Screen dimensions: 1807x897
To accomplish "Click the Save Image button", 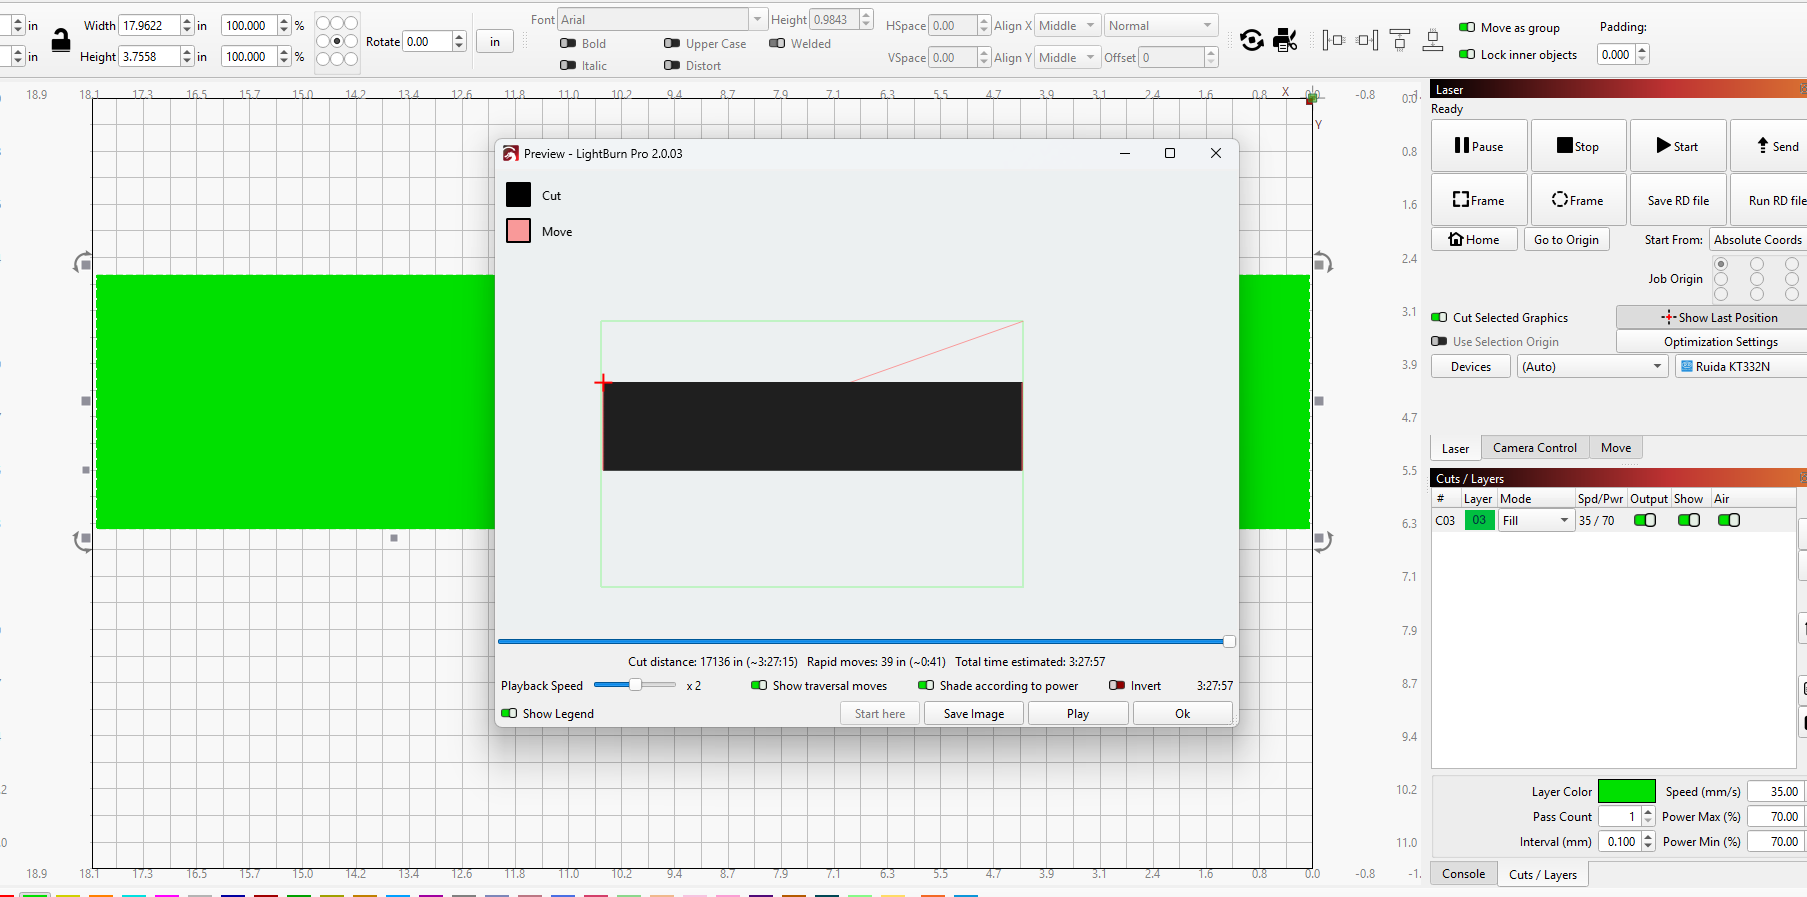I will (973, 713).
